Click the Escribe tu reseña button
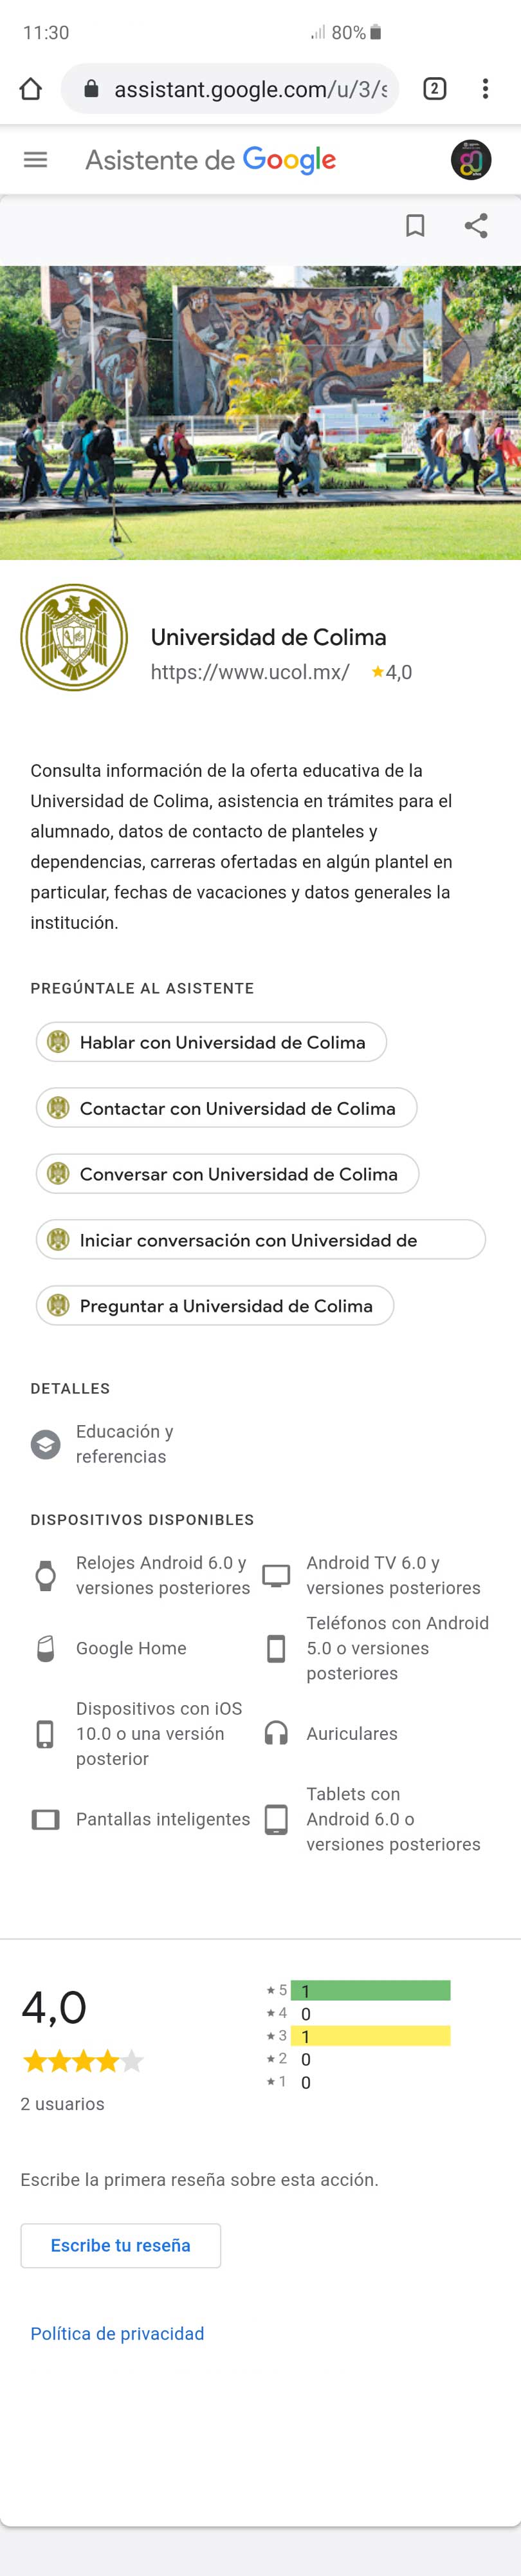The width and height of the screenshot is (521, 2576). [x=121, y=2245]
